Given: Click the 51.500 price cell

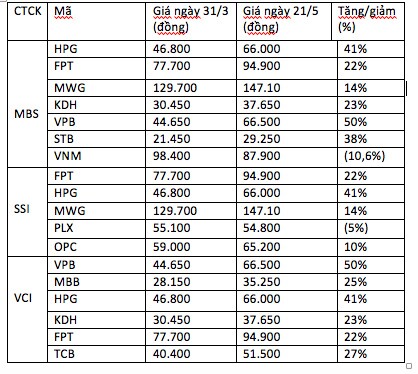Looking at the screenshot, I should [x=287, y=354].
